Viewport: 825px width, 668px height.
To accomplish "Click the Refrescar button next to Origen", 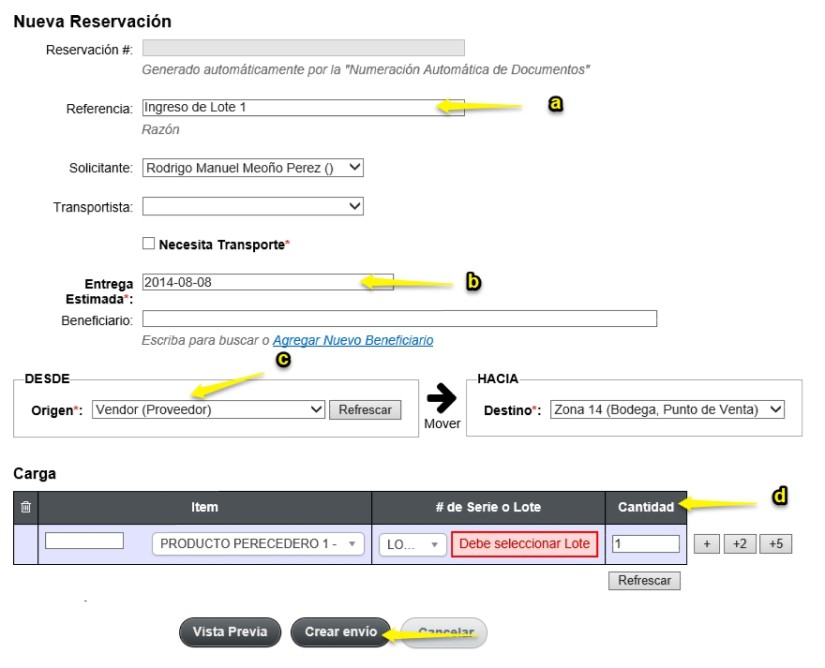I will pyautogui.click(x=365, y=410).
